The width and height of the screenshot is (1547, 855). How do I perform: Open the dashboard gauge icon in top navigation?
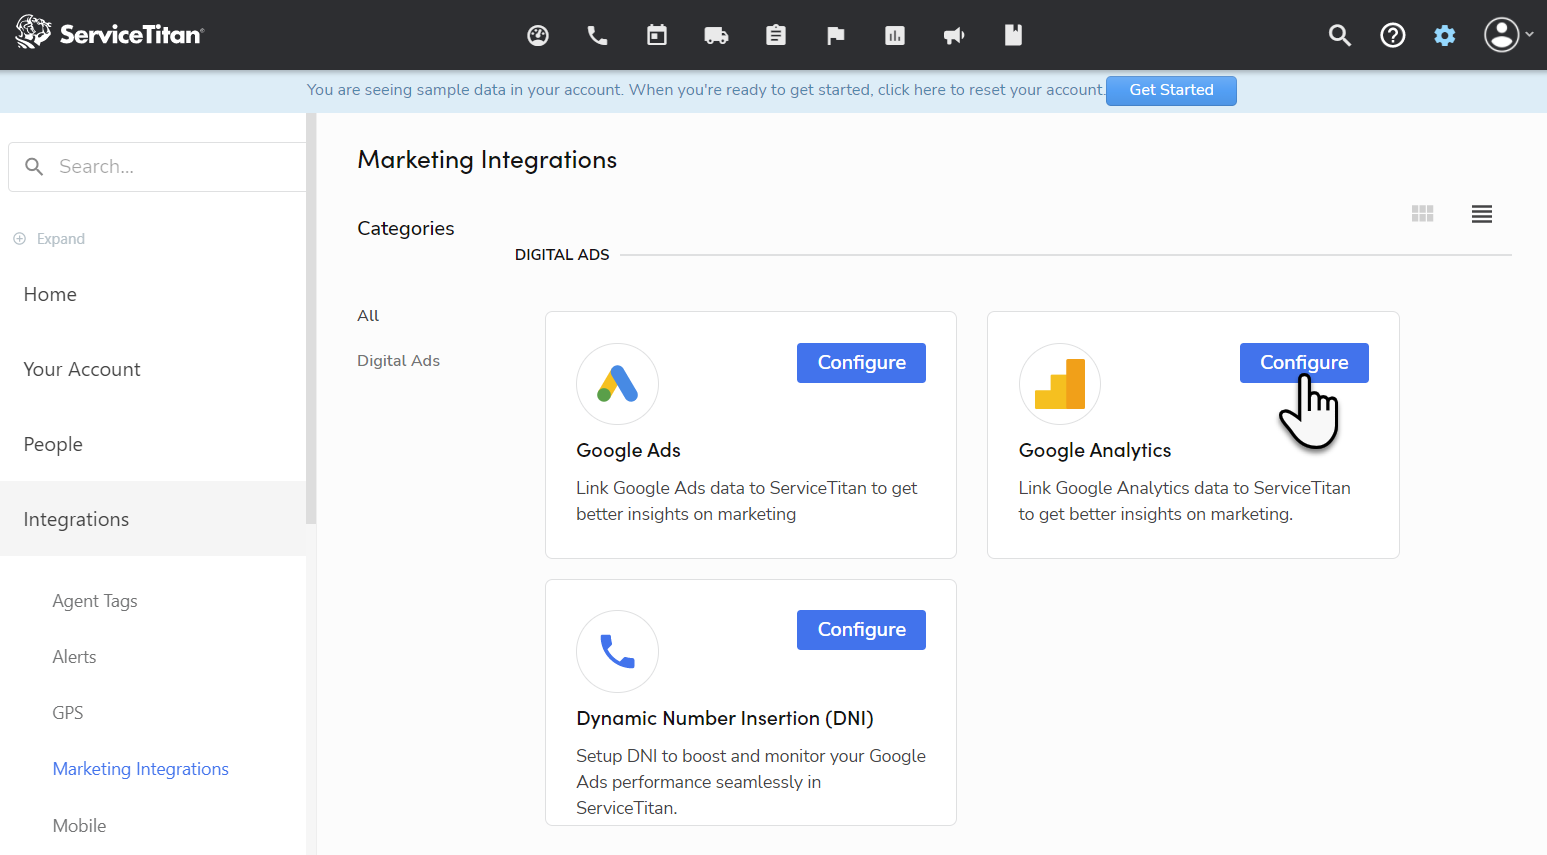click(538, 36)
